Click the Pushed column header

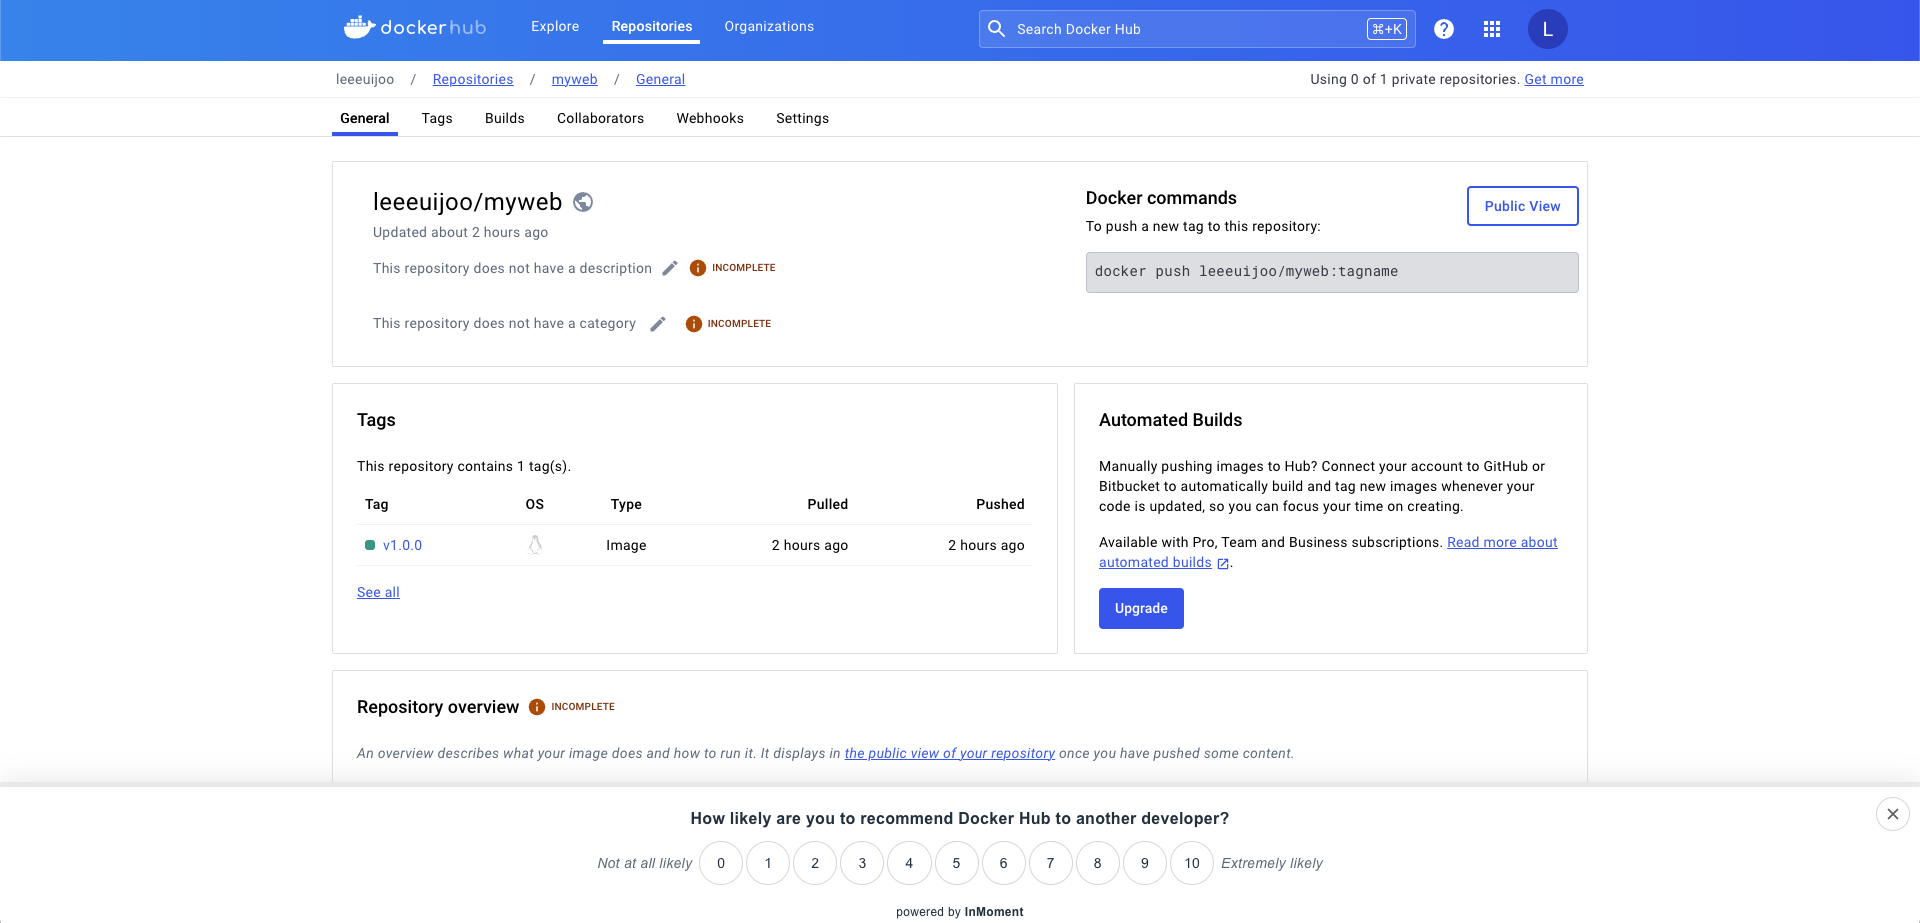[x=1000, y=504]
